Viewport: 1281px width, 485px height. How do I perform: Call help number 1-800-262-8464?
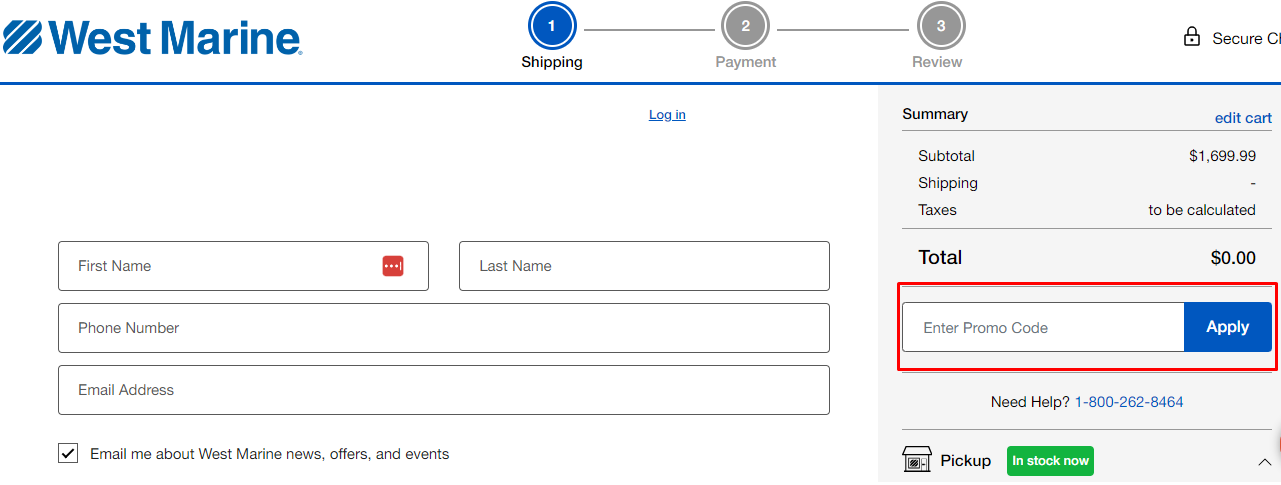click(x=1129, y=402)
